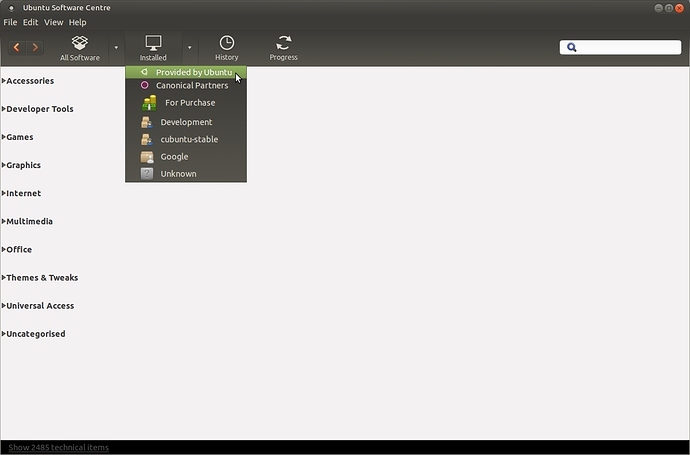Screen dimensions: 690x455
Task: Choose Development from the dropdown
Action: click(x=186, y=122)
